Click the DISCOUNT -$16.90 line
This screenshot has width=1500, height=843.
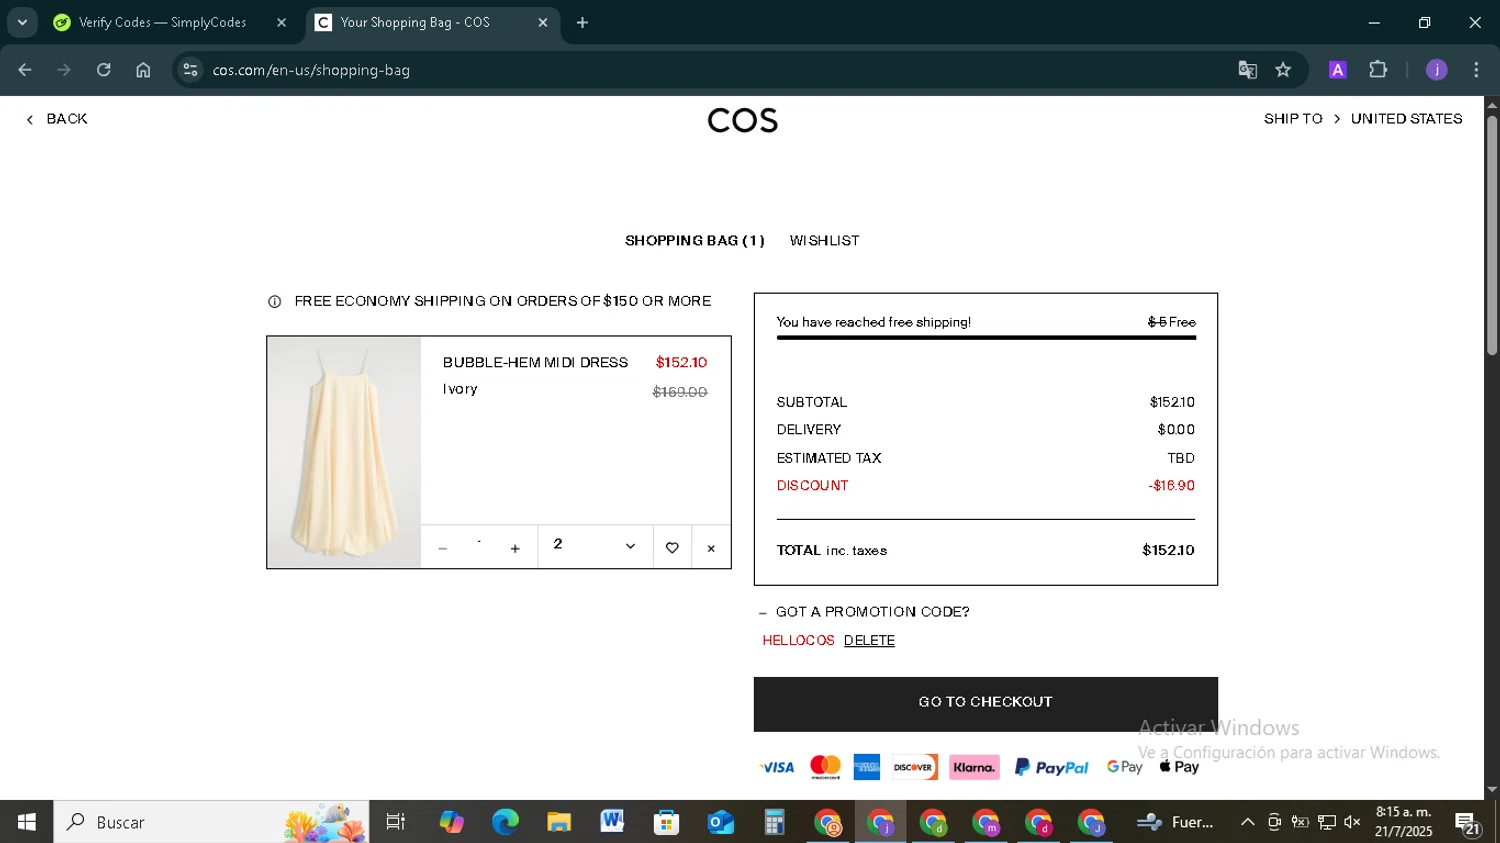986,486
